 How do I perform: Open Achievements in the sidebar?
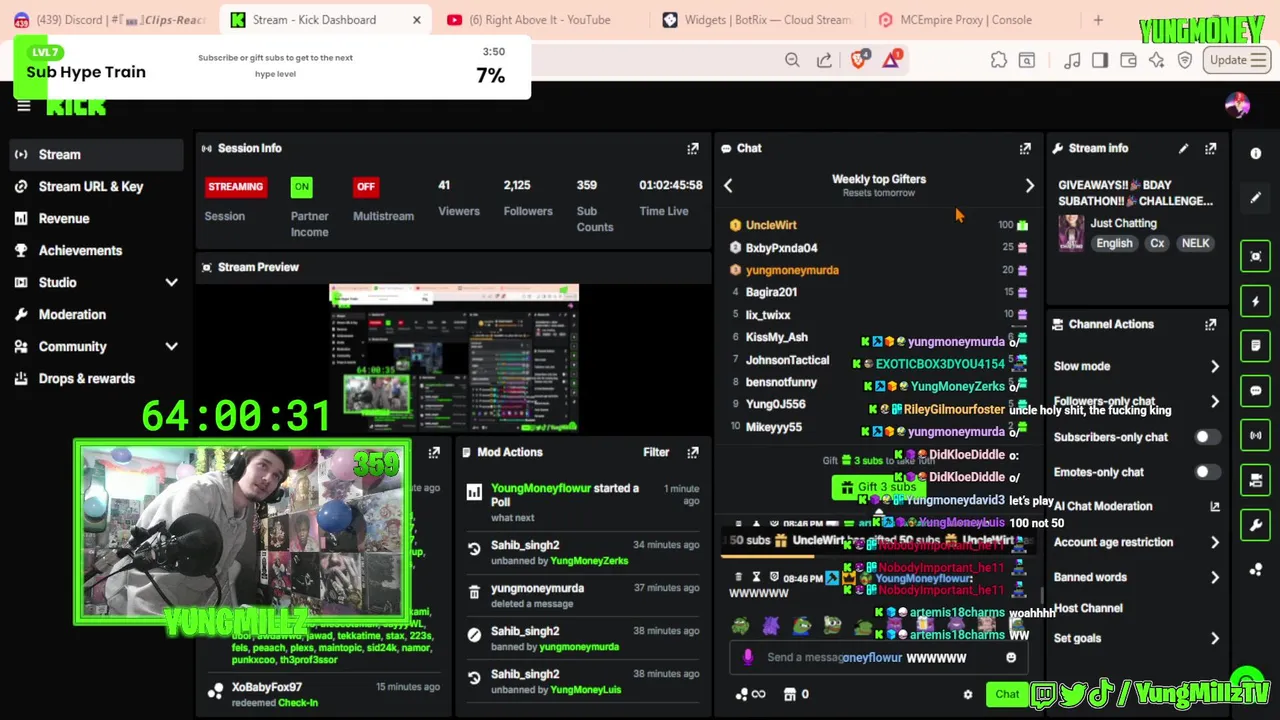(96, 250)
